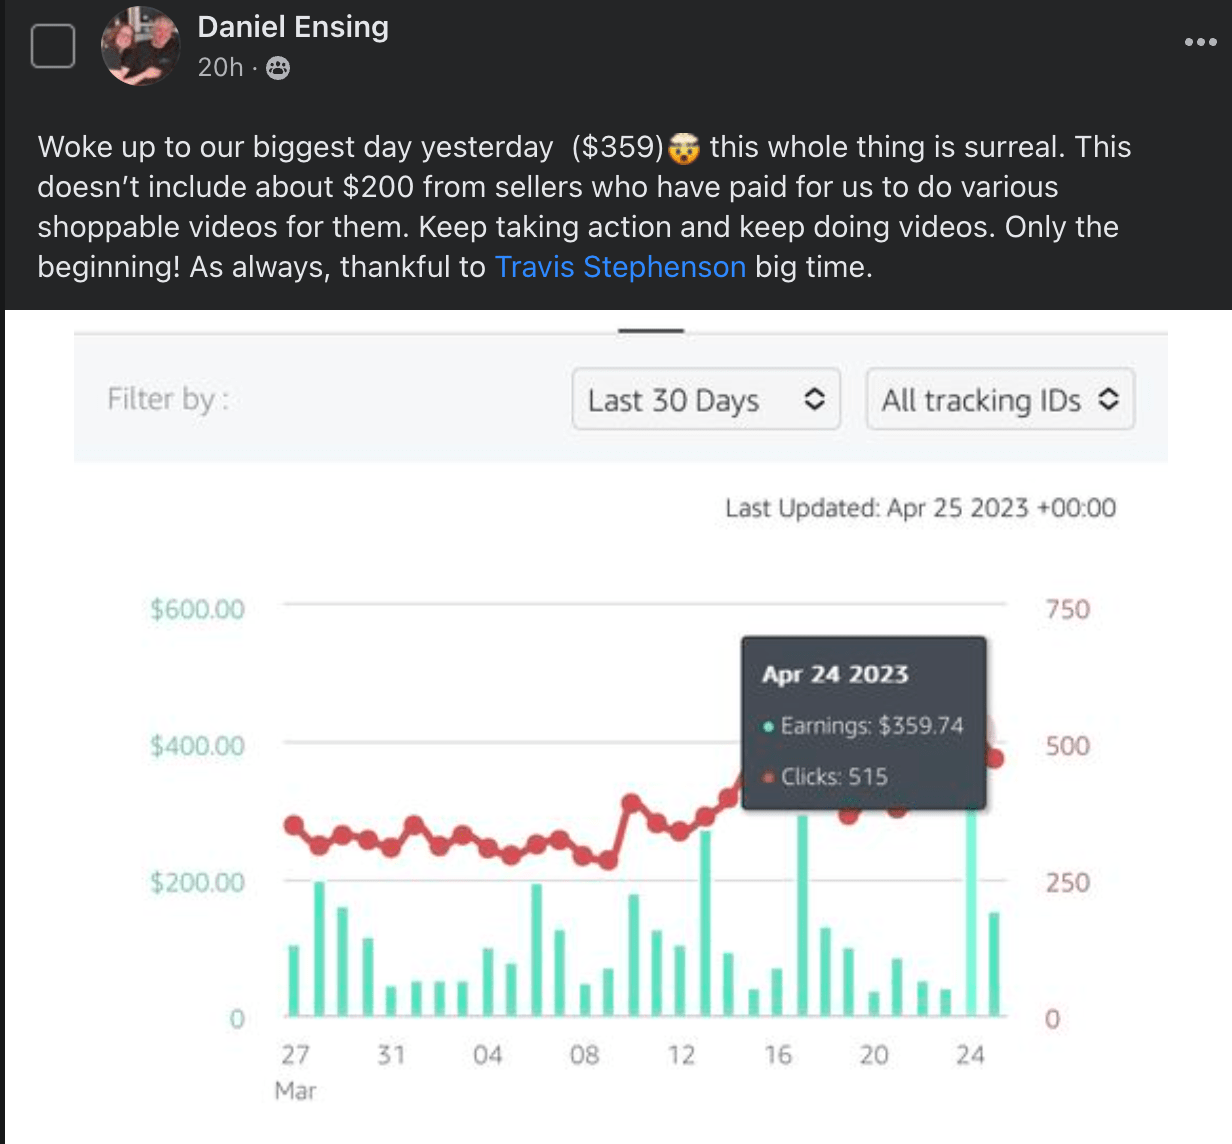Click the arrows on All tracking IDs
The width and height of the screenshot is (1232, 1144).
point(1107,399)
